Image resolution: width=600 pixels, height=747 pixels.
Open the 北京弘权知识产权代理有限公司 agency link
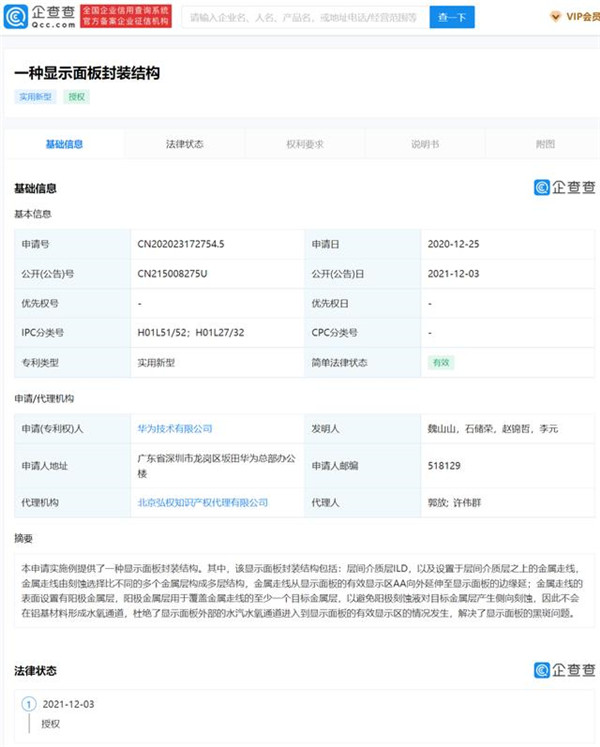tap(202, 502)
